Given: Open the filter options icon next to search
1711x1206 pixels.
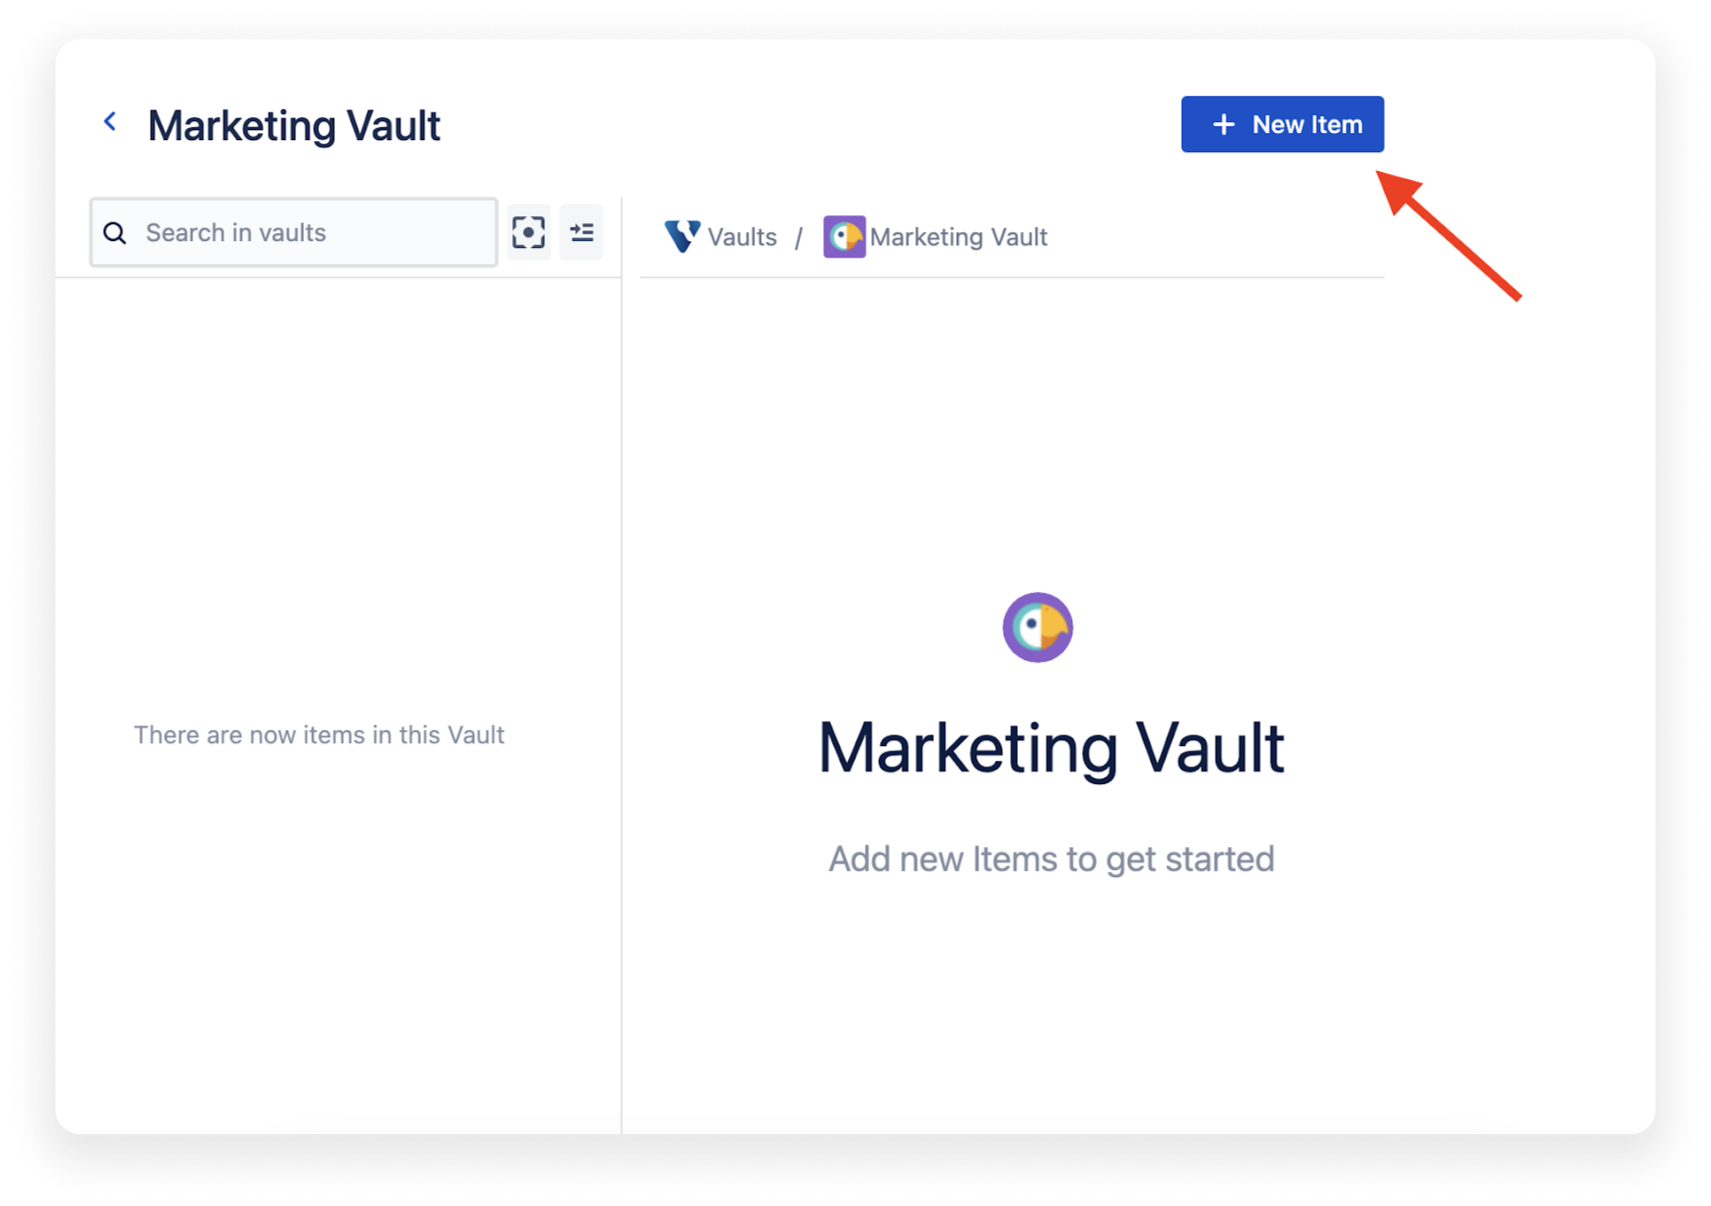Looking at the screenshot, I should click(x=581, y=232).
